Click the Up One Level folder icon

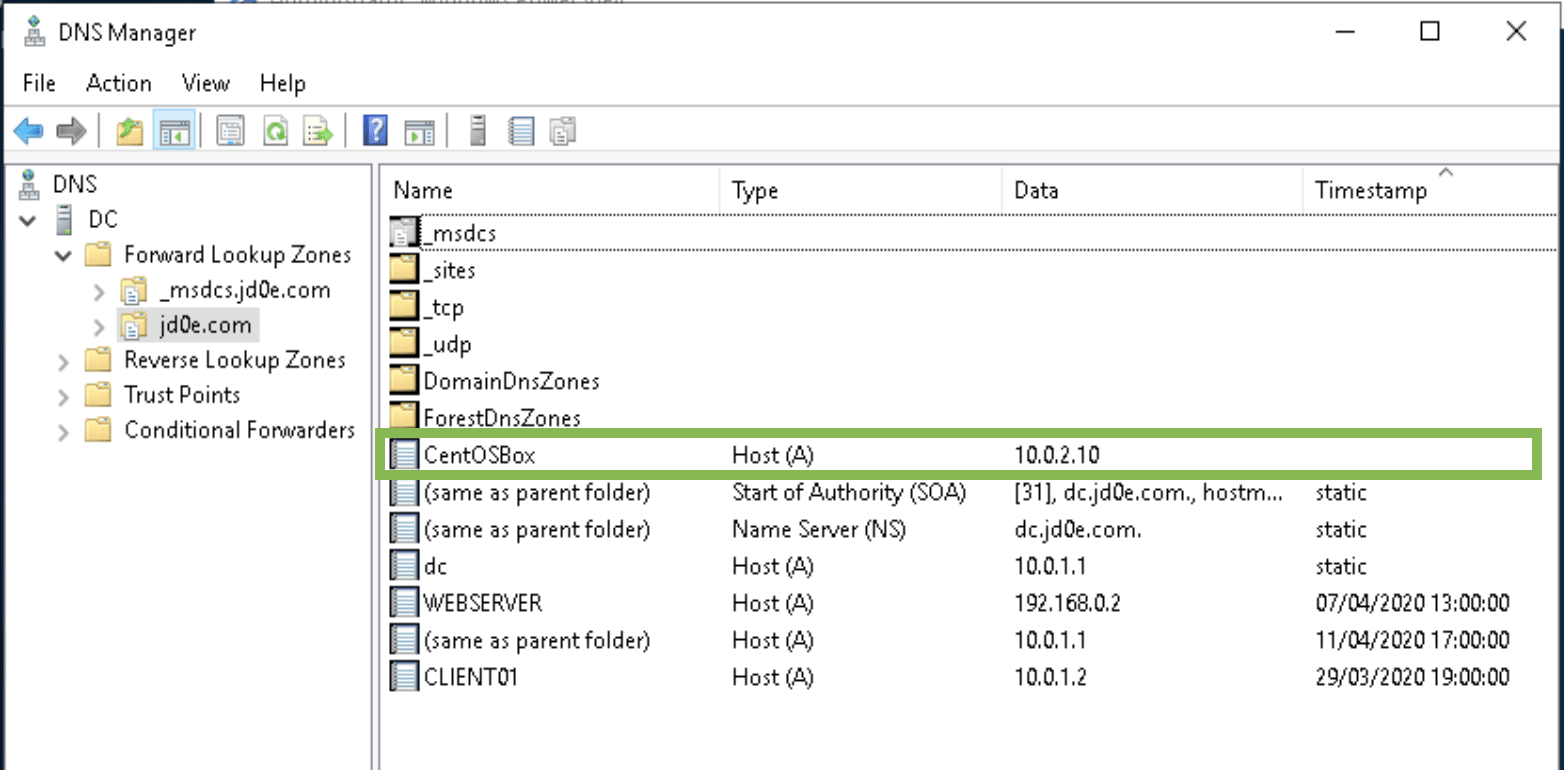[x=129, y=130]
